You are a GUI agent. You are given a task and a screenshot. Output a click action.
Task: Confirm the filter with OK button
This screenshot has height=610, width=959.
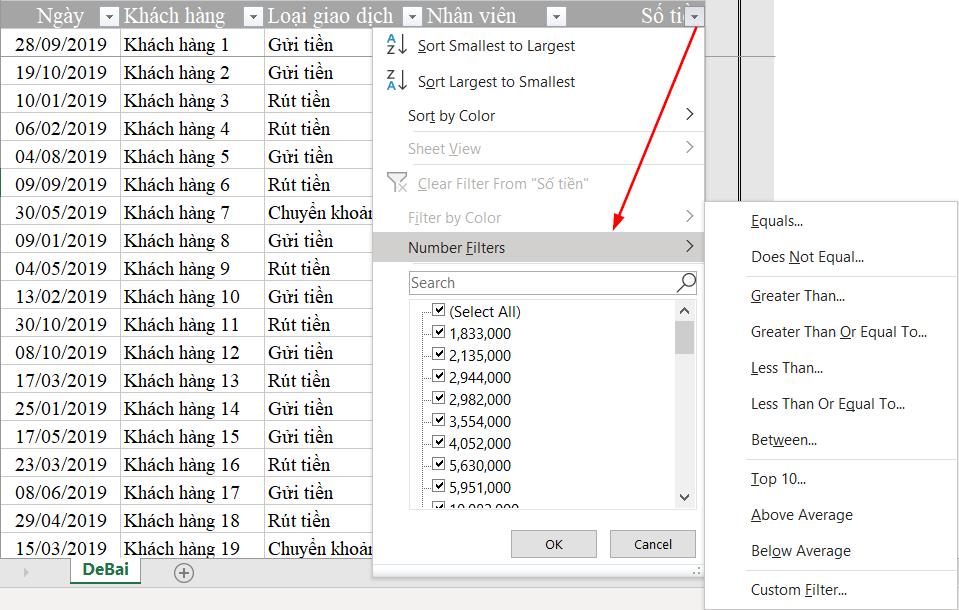(x=554, y=544)
